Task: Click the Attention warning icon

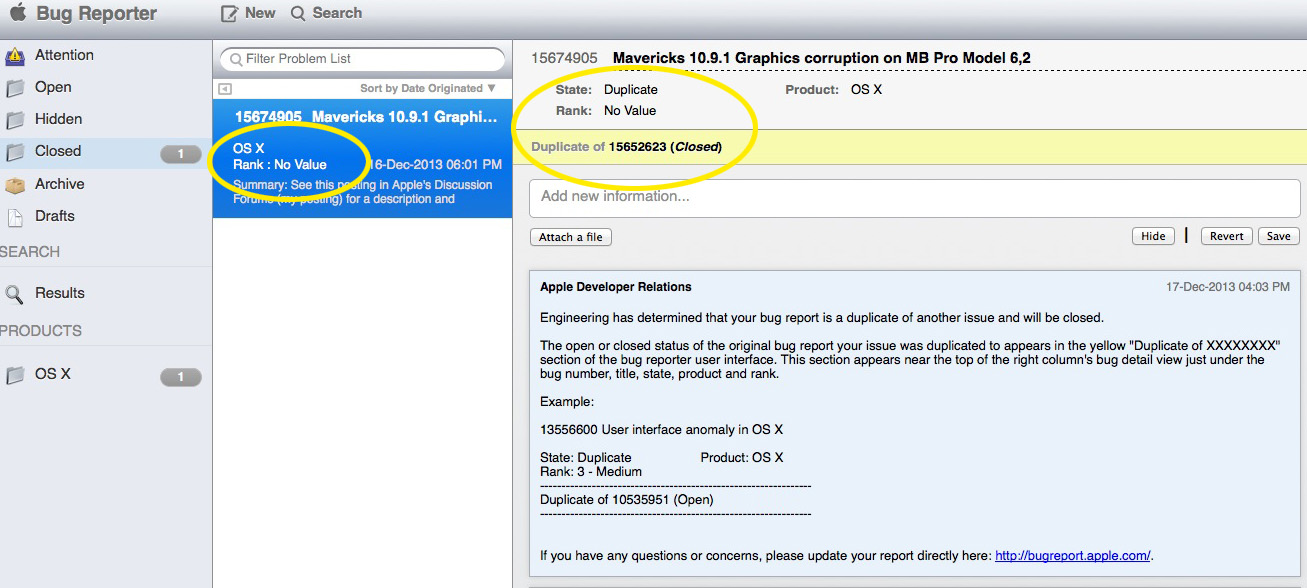Action: point(15,56)
